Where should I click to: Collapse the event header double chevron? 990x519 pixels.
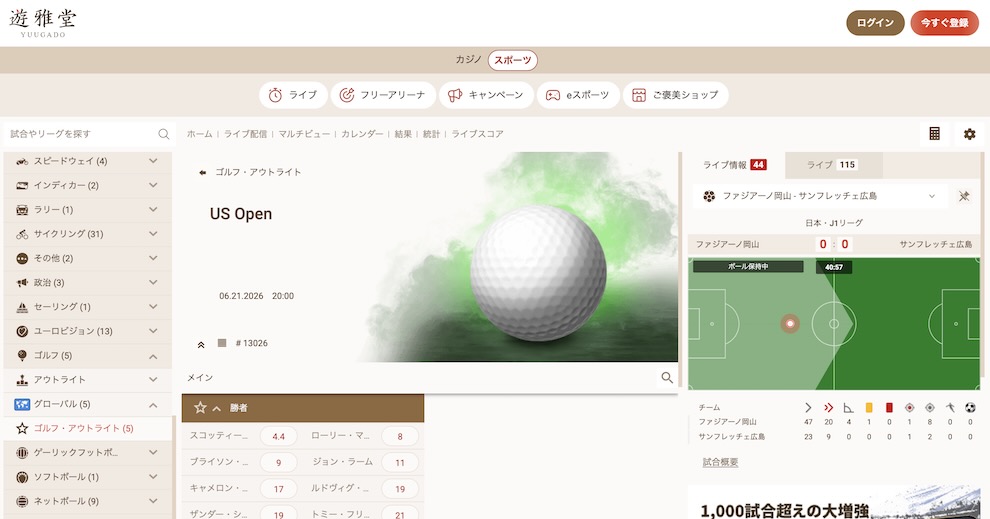201,345
